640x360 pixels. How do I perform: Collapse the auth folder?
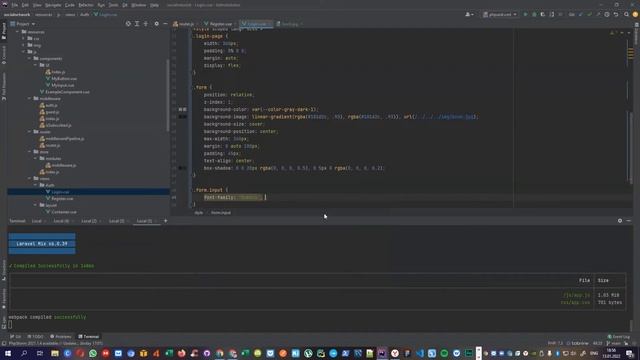(36, 185)
